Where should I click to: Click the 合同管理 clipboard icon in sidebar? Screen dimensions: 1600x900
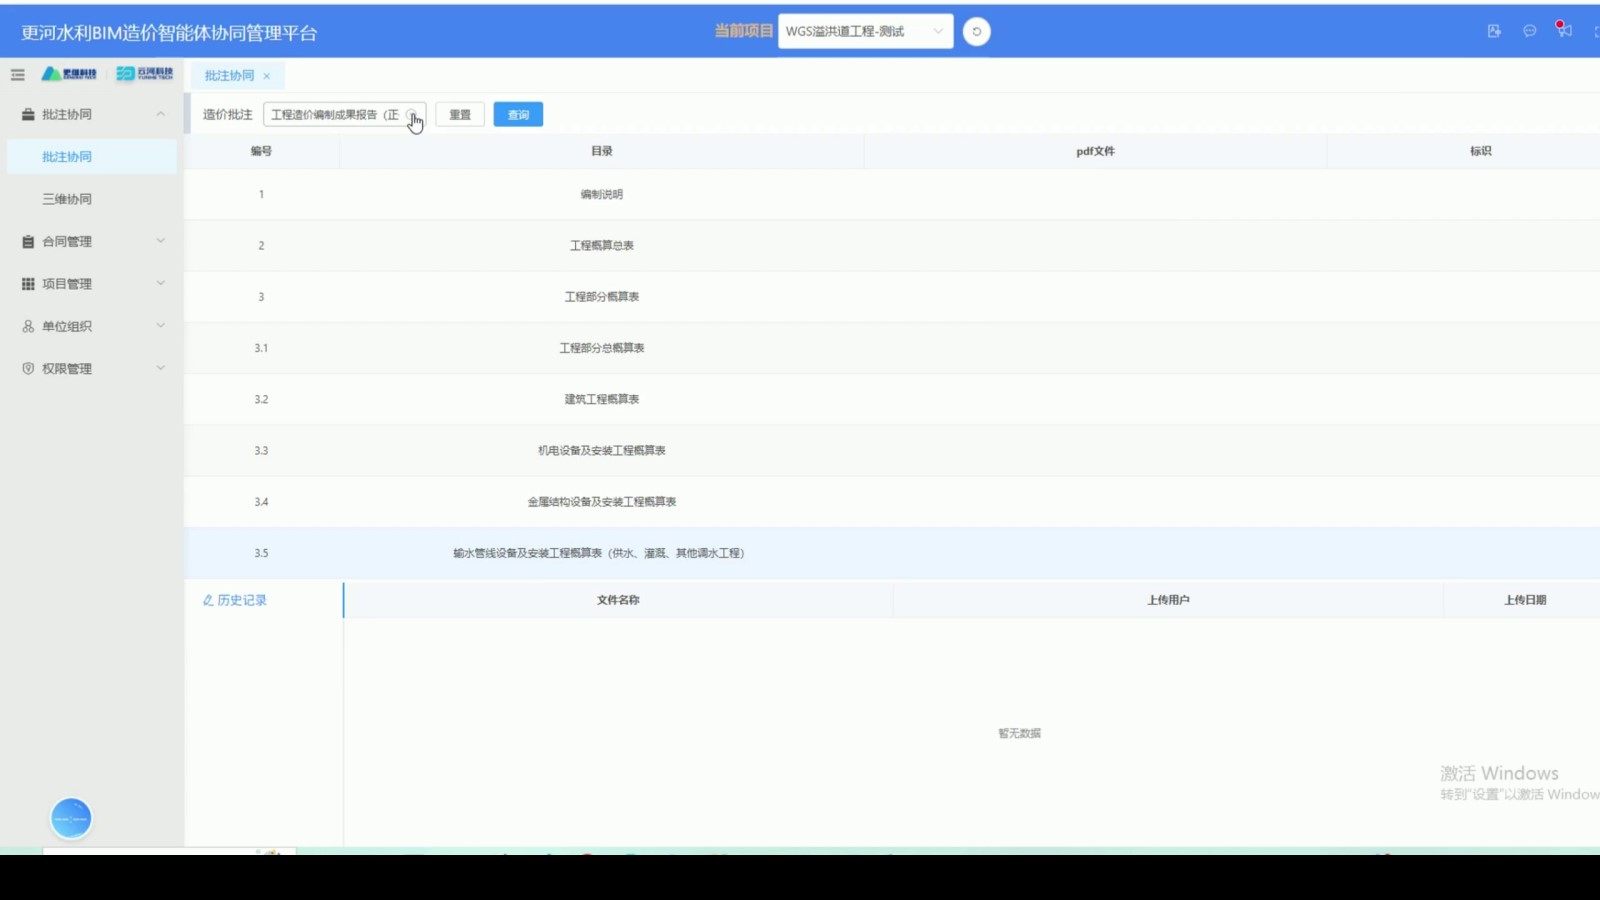point(28,241)
